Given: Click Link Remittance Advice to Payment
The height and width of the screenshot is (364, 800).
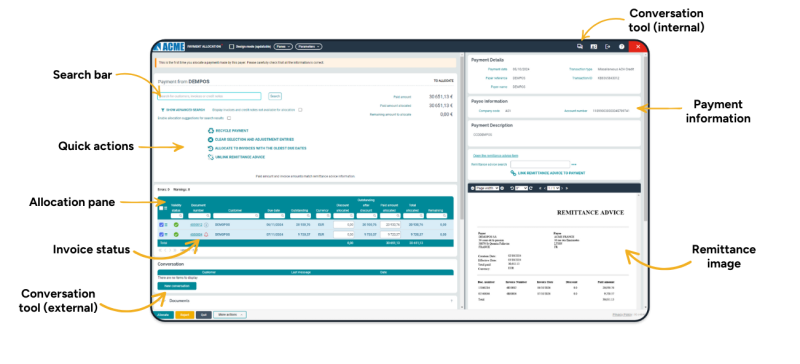Looking at the screenshot, I should 552,173.
